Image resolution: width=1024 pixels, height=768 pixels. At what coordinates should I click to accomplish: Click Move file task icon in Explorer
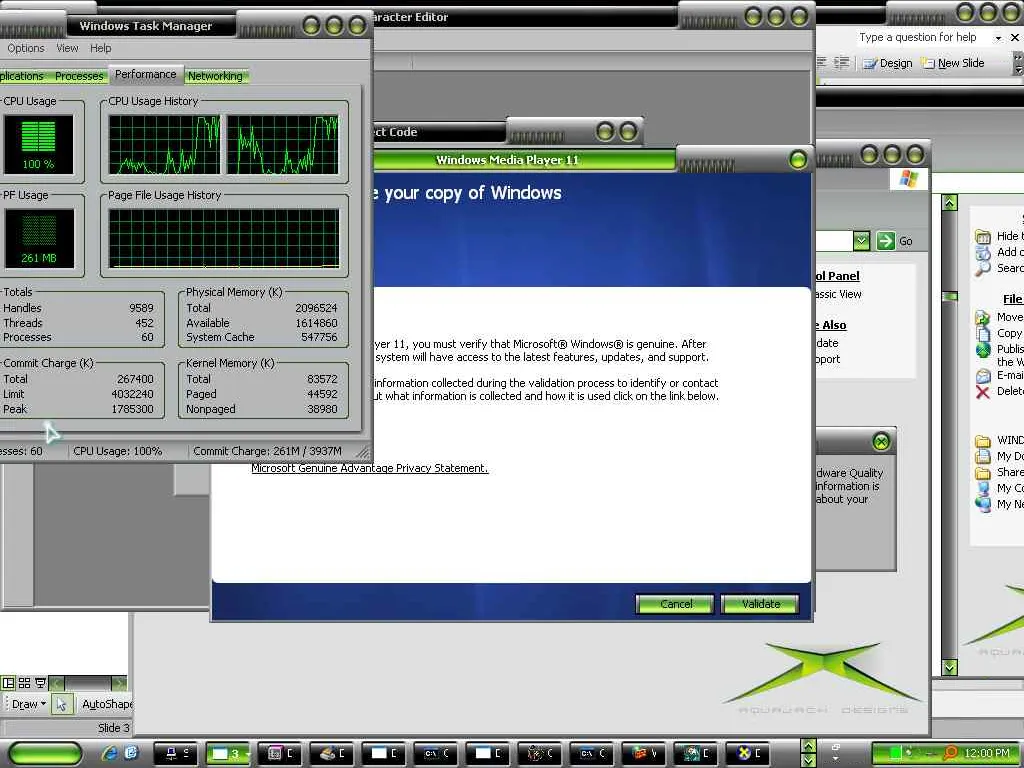click(x=983, y=317)
